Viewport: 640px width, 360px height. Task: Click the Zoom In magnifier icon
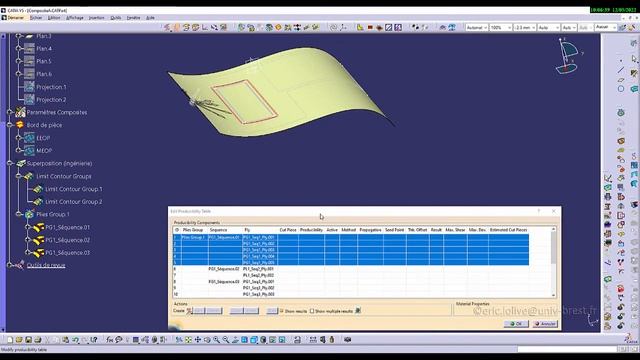pyautogui.click(x=216, y=340)
